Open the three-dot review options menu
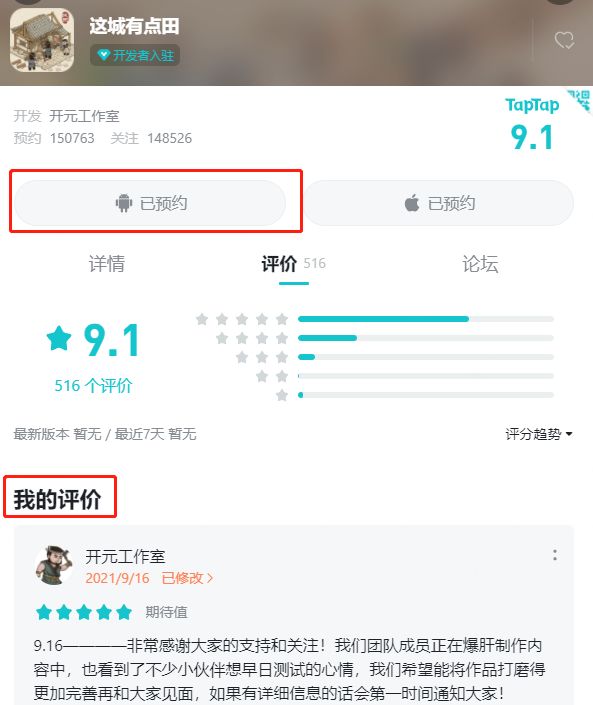This screenshot has width=593, height=705. [555, 555]
